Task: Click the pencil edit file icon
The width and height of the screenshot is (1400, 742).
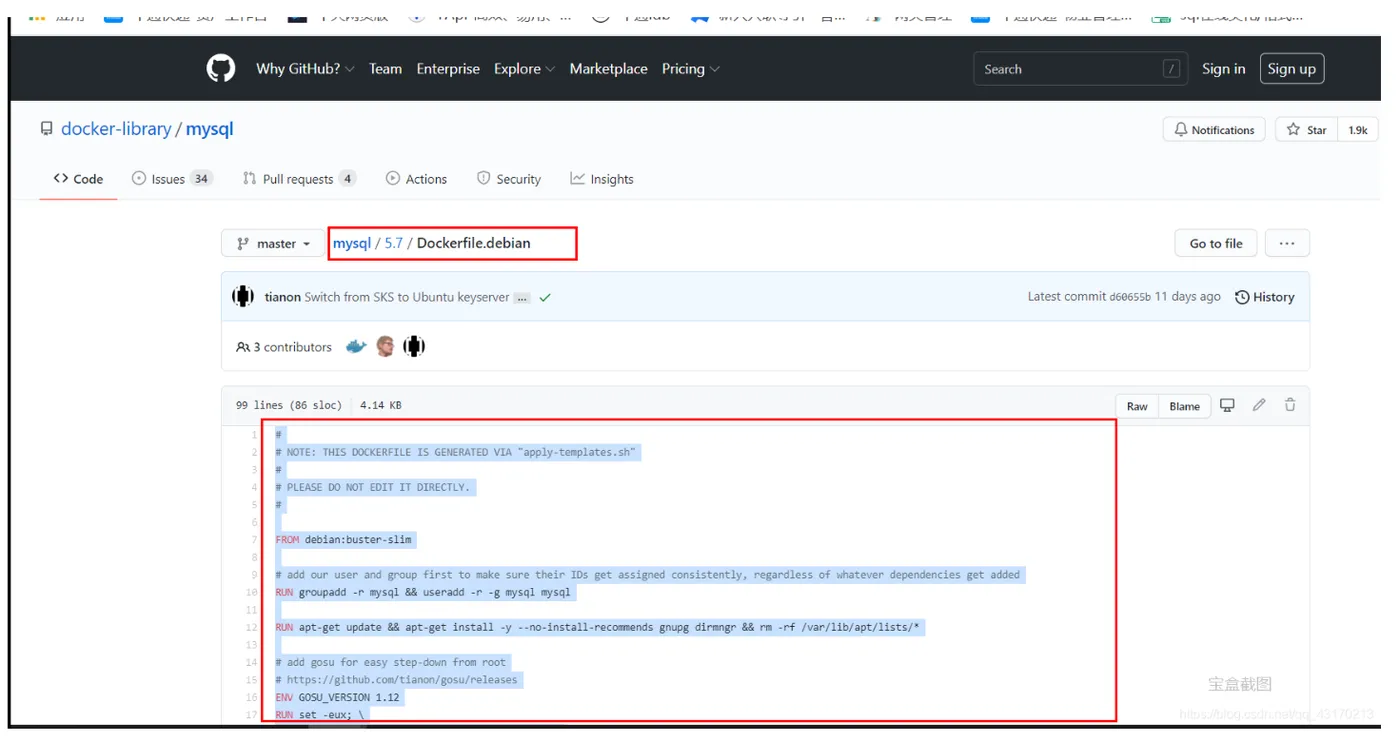Action: (x=1259, y=405)
